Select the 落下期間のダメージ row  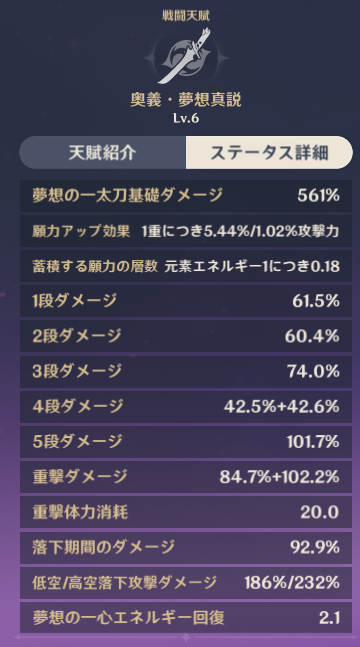coord(186,548)
